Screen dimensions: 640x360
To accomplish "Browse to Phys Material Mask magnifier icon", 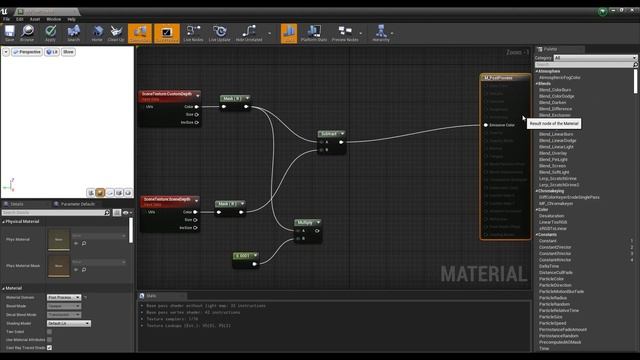I will click(x=84, y=269).
